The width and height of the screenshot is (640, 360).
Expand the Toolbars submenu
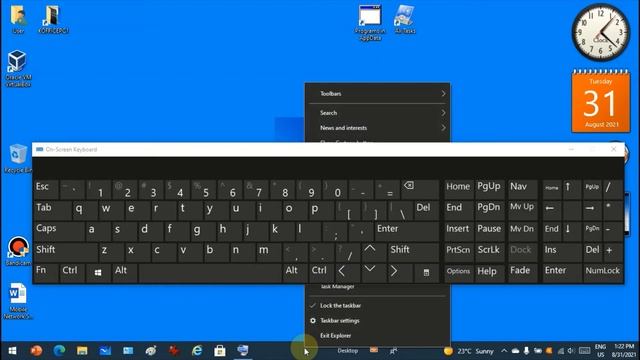click(x=378, y=93)
